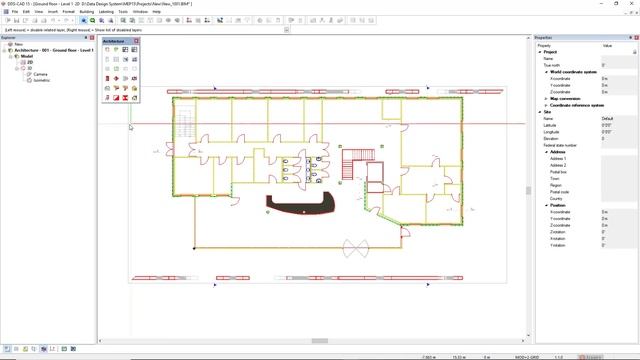This screenshot has width=640, height=360.
Task: Click the horizontal scrollbar thumb below the drawing
Action: click(x=320, y=341)
